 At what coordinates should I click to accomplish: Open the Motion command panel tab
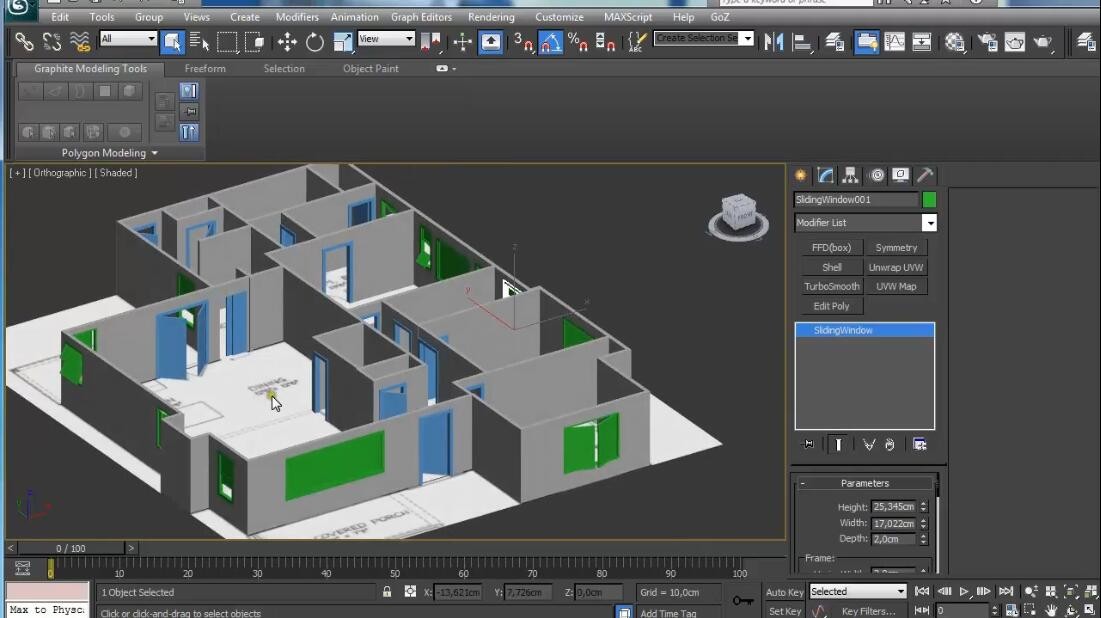pyautogui.click(x=876, y=175)
